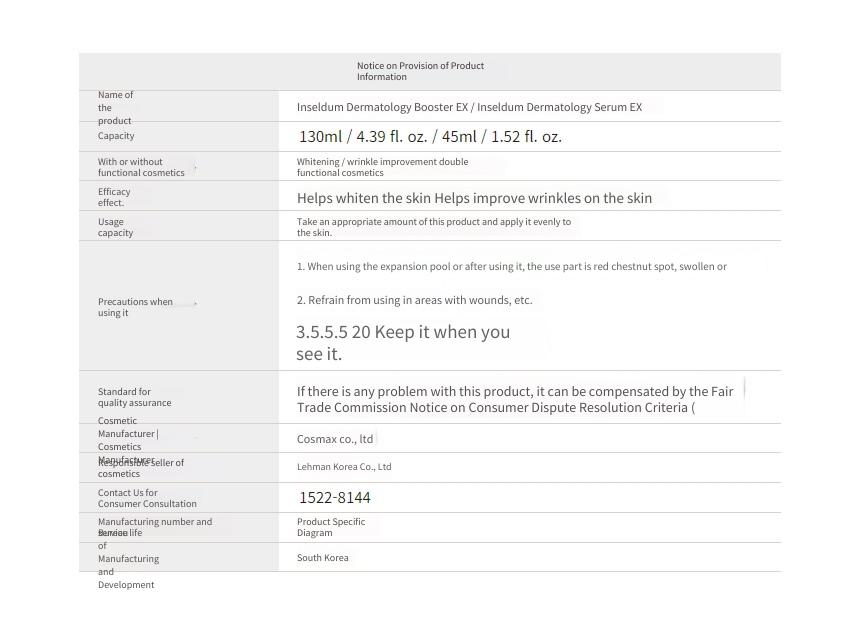Select 'Manufacturing number and service life' label
The image size is (860, 626).
pyautogui.click(x=155, y=527)
